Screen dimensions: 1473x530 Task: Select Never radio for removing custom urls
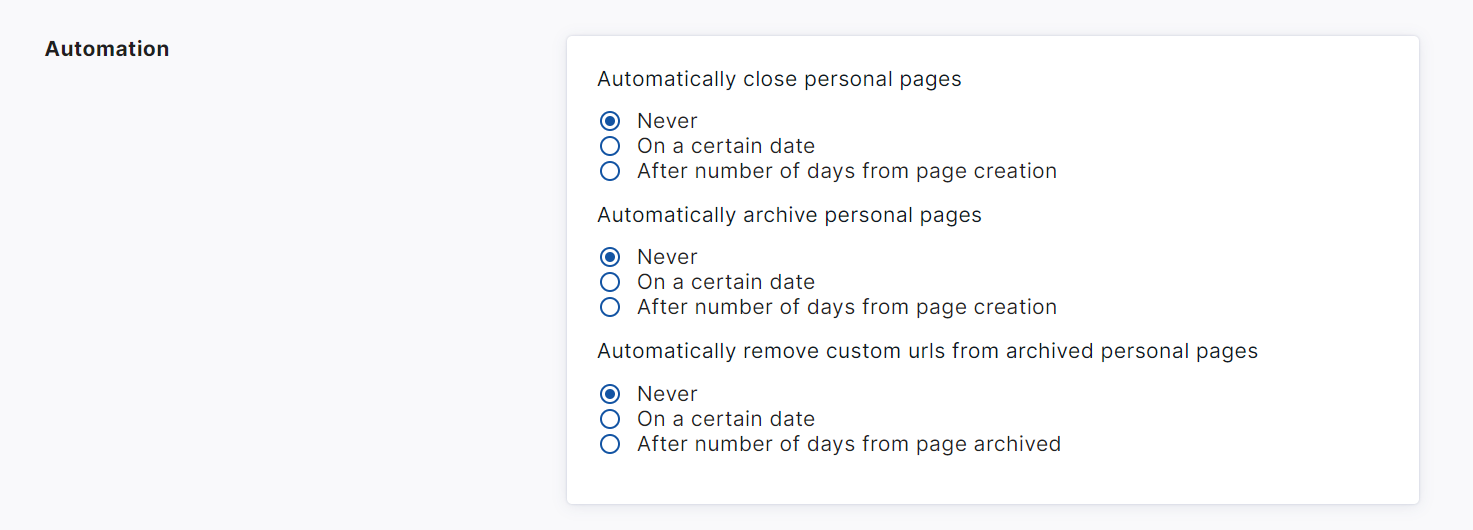(x=610, y=394)
